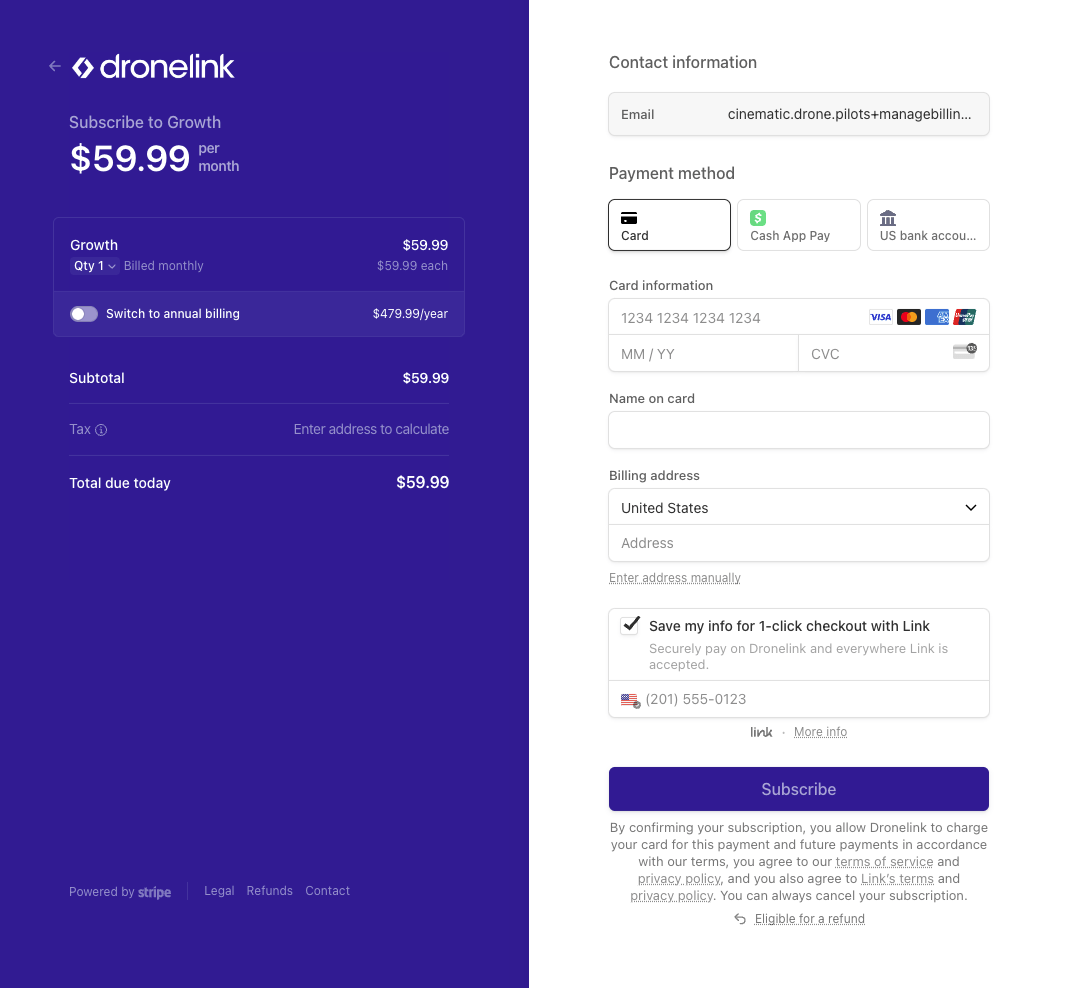Click the Visa card brand icon

[880, 316]
